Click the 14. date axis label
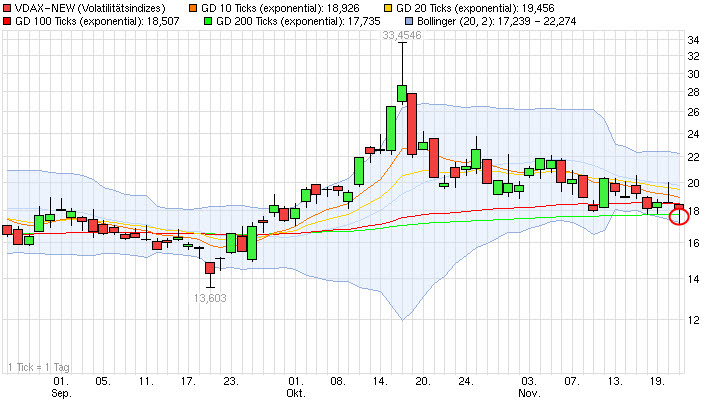713x402 pixels. click(x=380, y=381)
